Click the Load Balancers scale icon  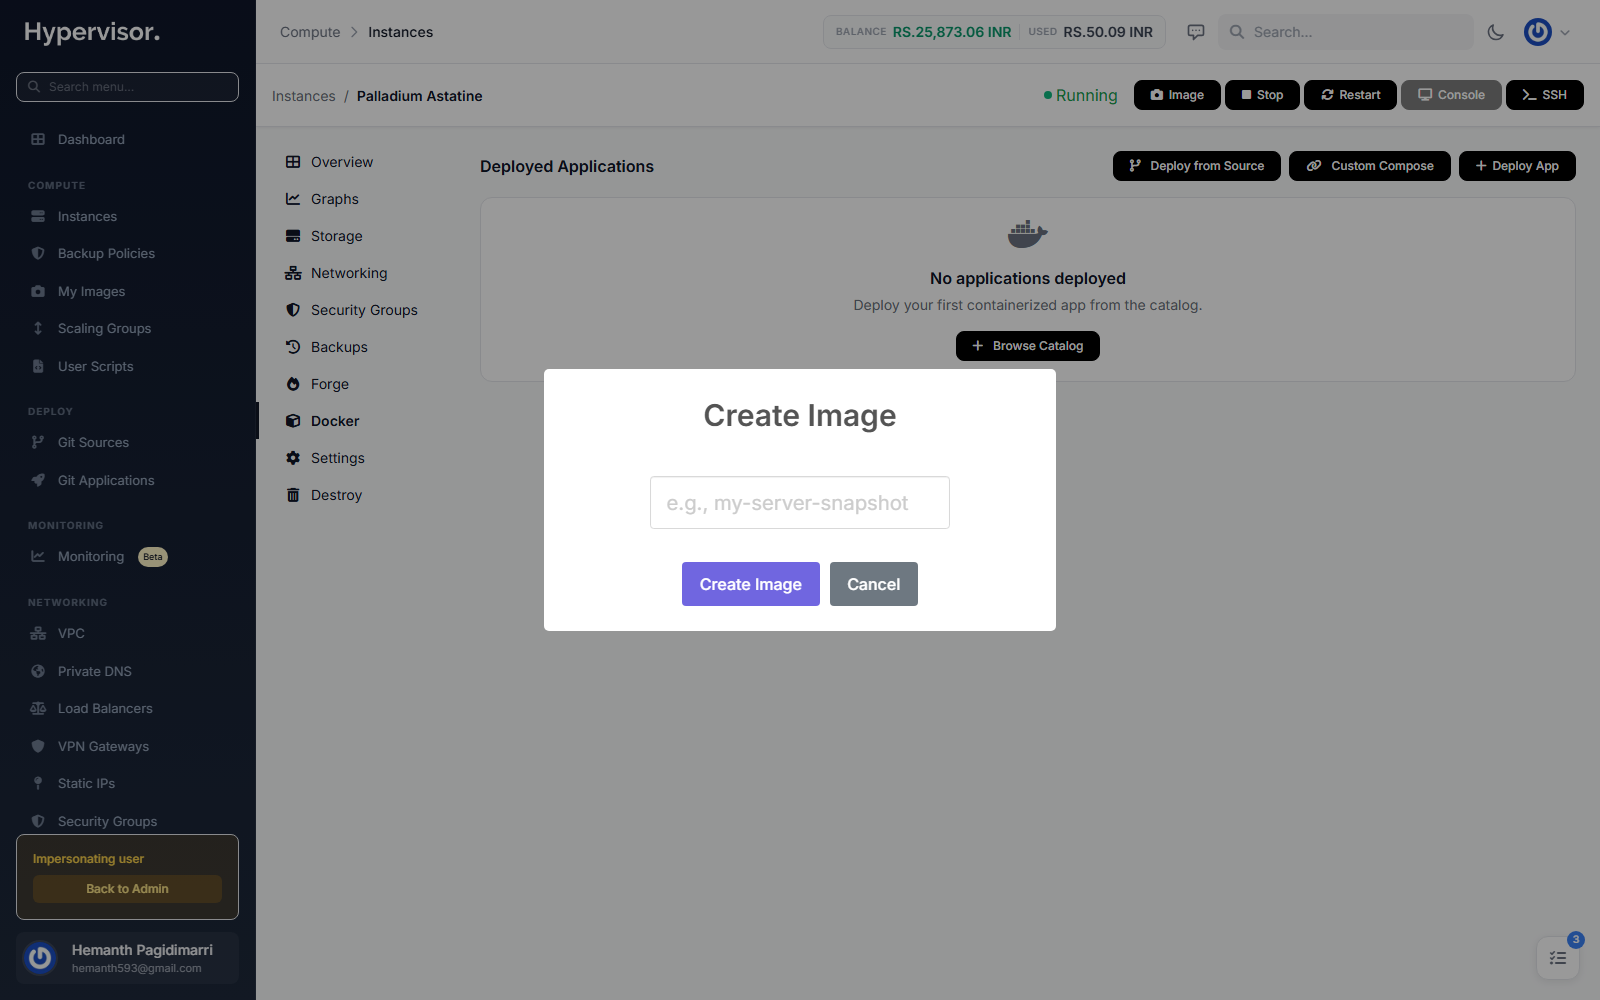tap(38, 708)
